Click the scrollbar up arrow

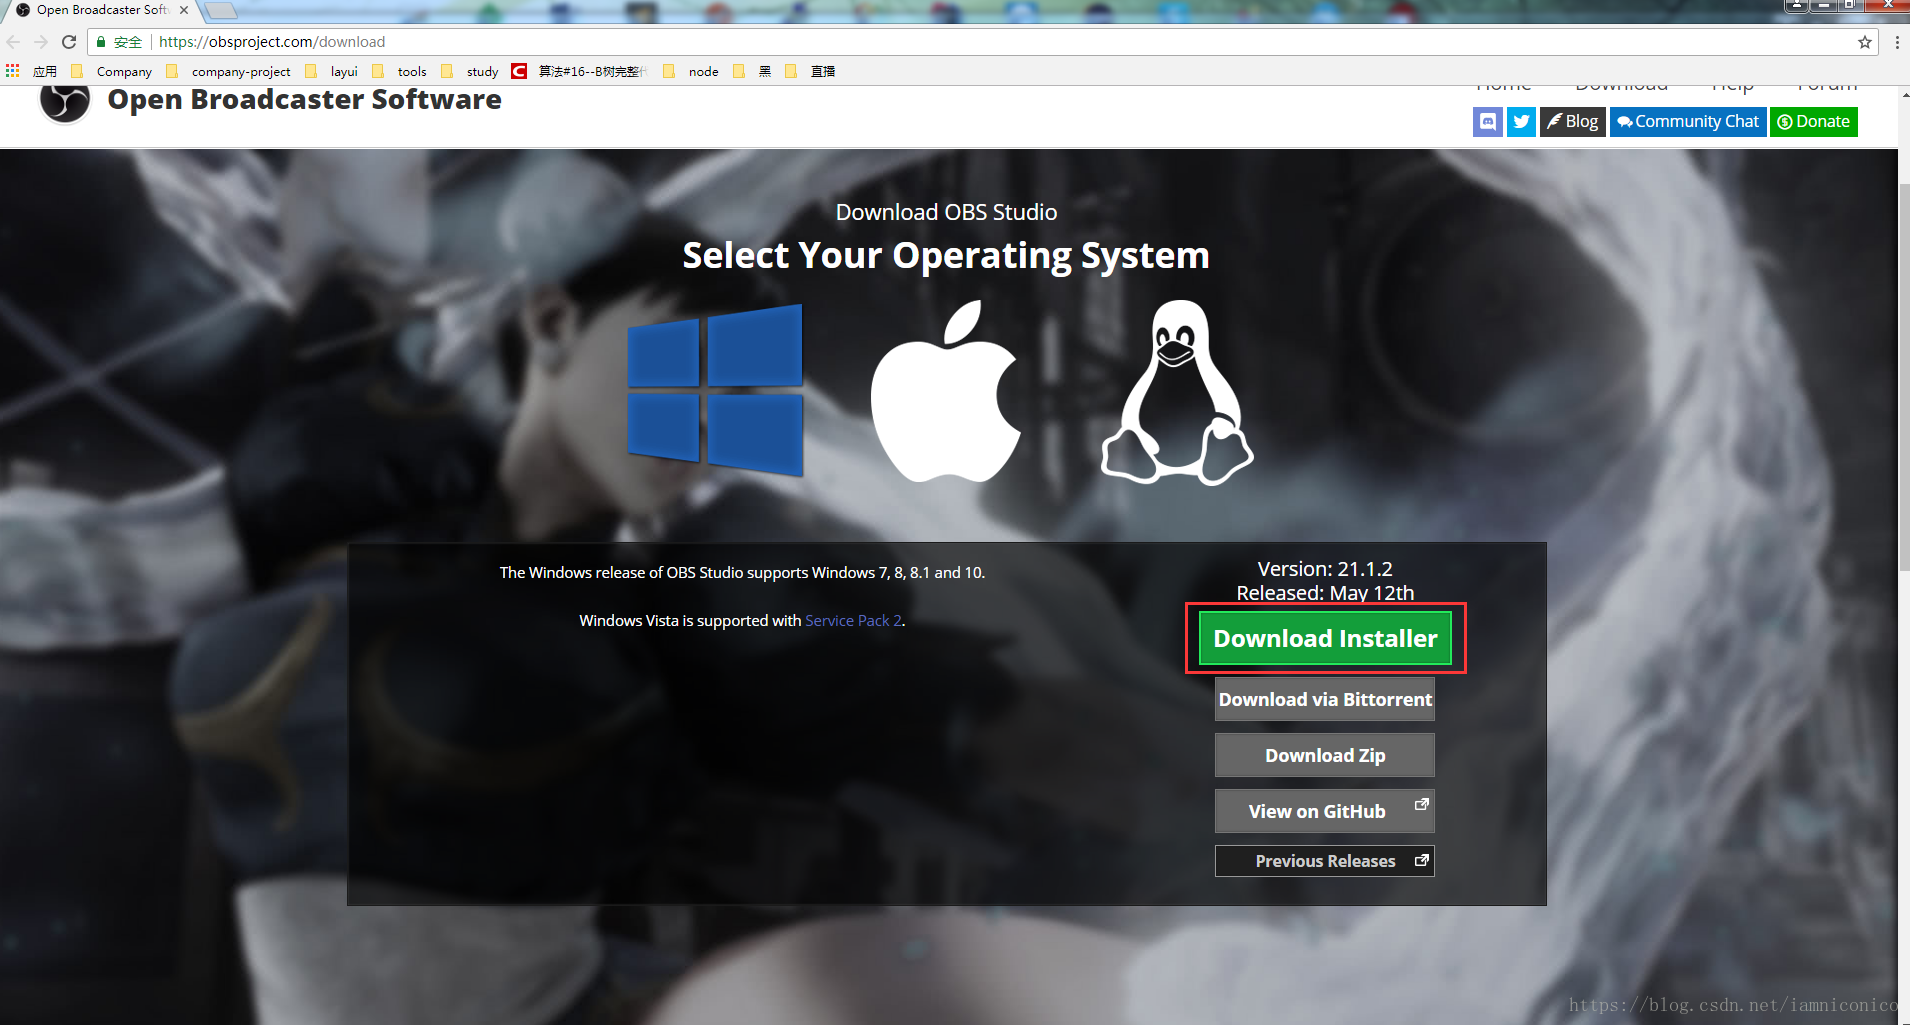1904,94
